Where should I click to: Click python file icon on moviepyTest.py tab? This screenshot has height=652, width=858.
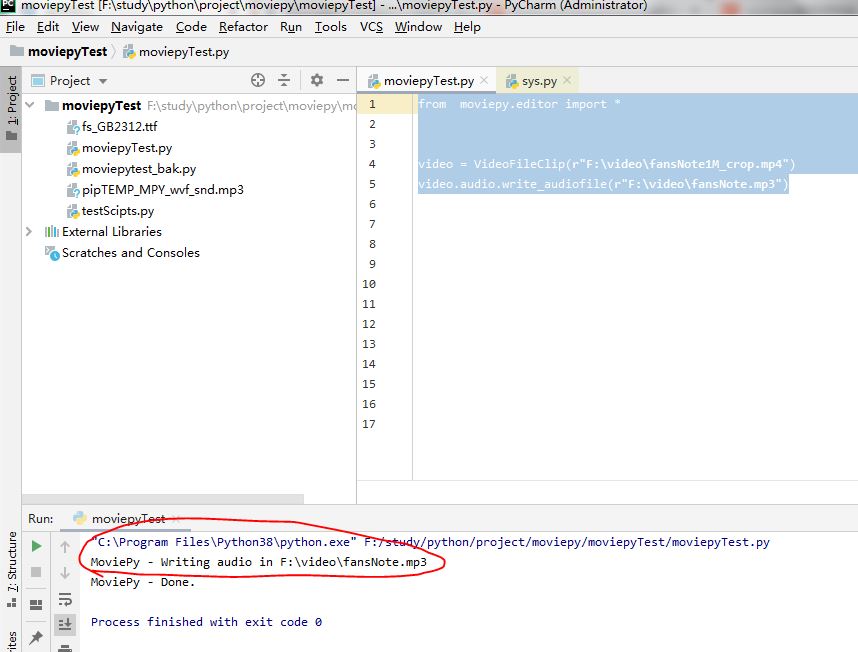(374, 82)
